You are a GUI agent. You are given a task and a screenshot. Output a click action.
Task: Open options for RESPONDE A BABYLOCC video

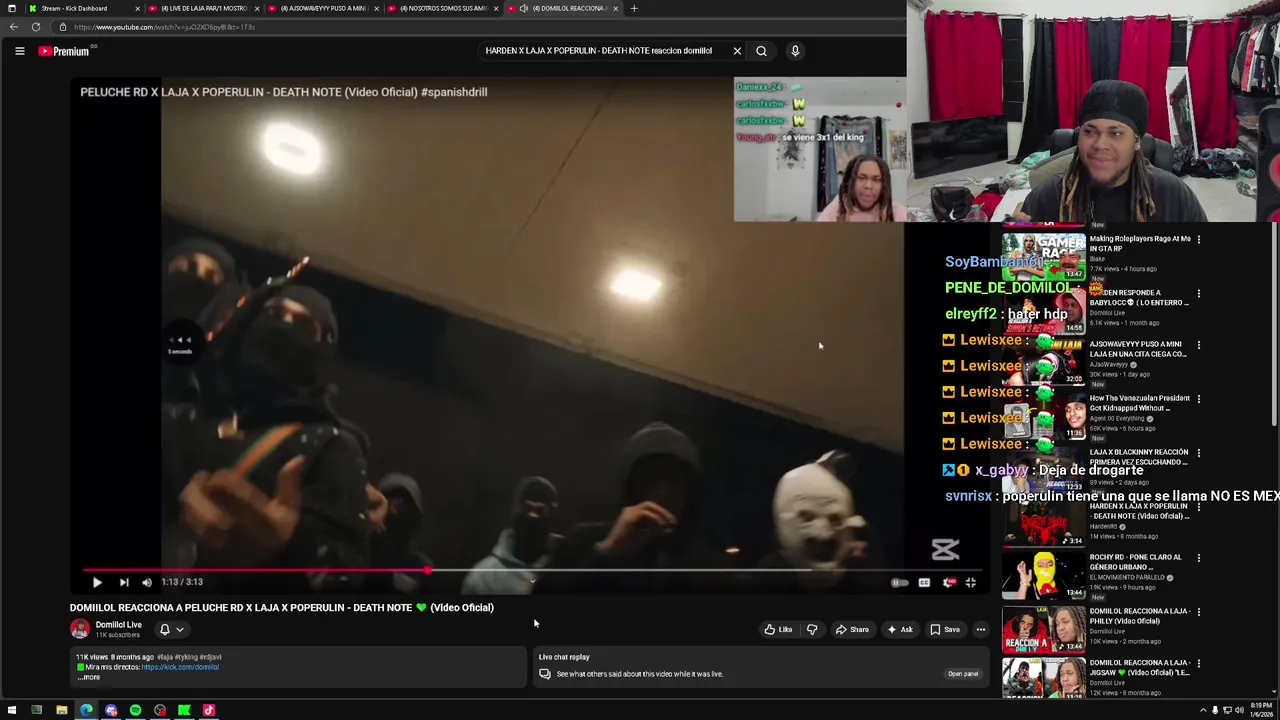point(1198,293)
